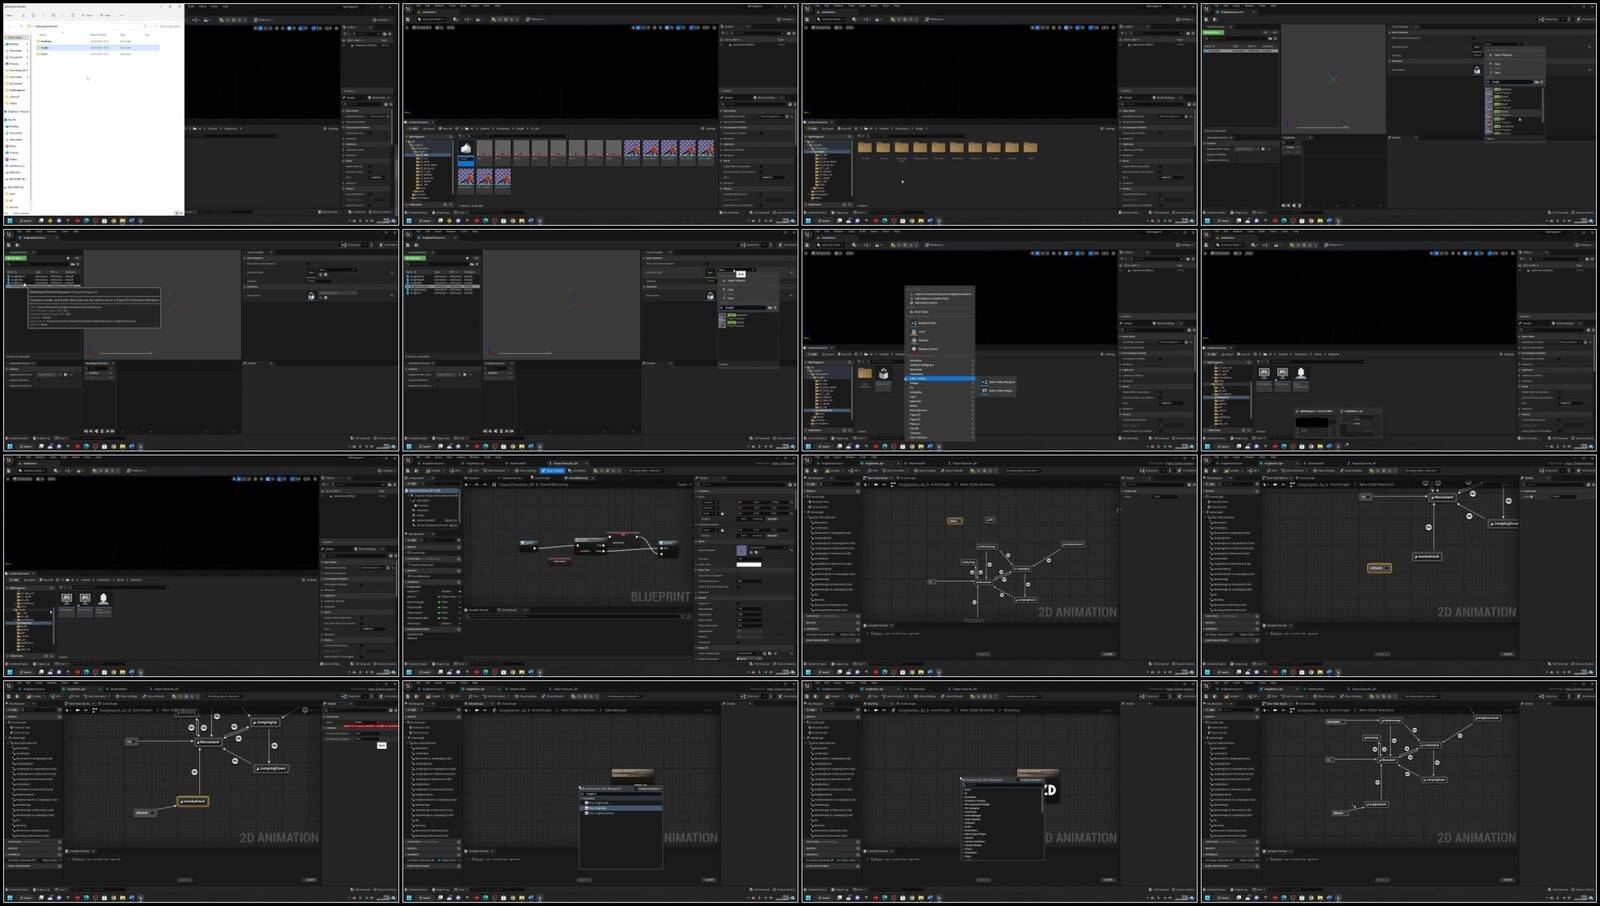Image resolution: width=1600 pixels, height=906 pixels.
Task: Select Movement node in graph with highlighted Attack
Action: pos(1442,497)
